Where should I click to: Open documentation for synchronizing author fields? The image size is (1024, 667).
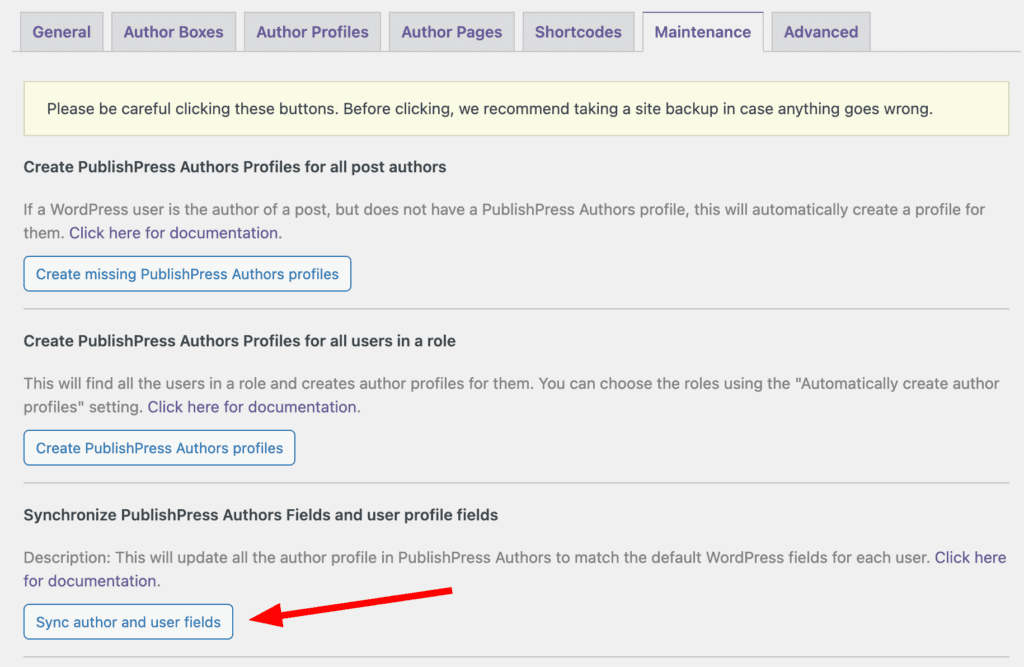971,557
